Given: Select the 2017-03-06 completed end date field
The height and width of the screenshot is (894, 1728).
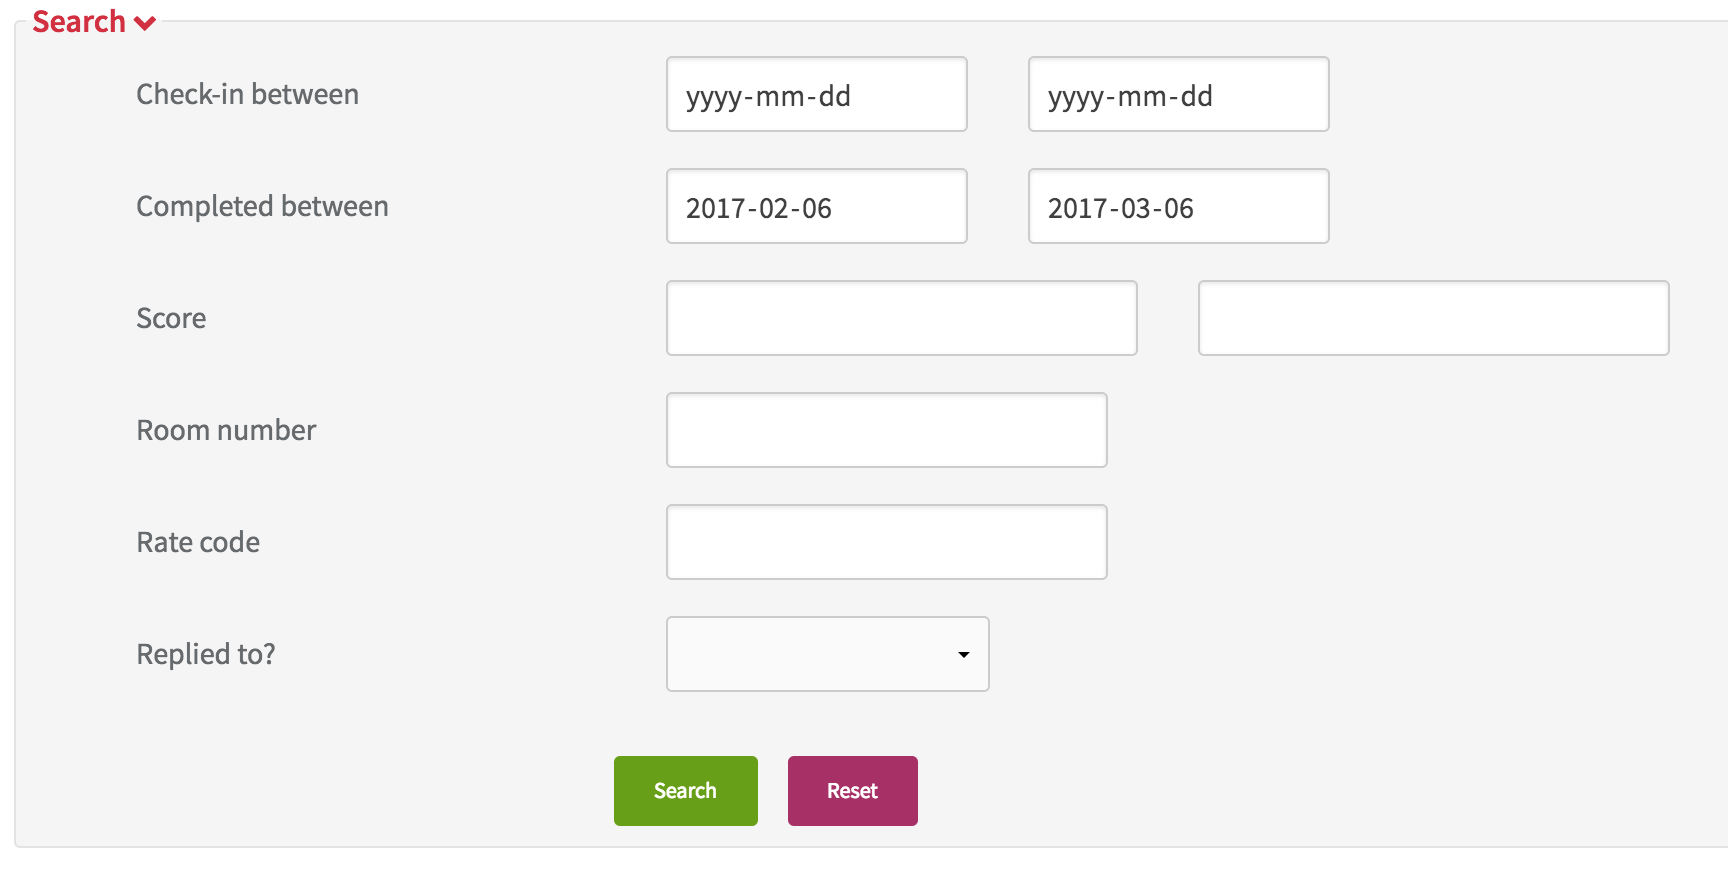Looking at the screenshot, I should (x=1179, y=206).
